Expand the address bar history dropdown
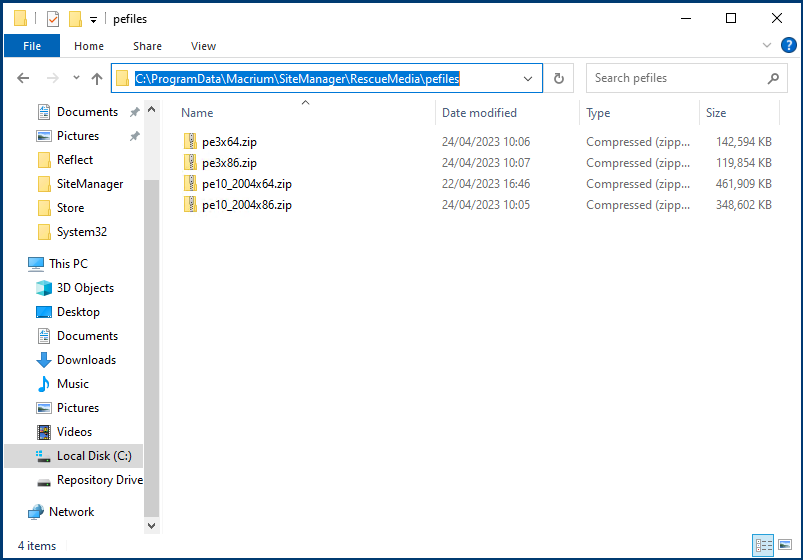803x560 pixels. [x=527, y=78]
